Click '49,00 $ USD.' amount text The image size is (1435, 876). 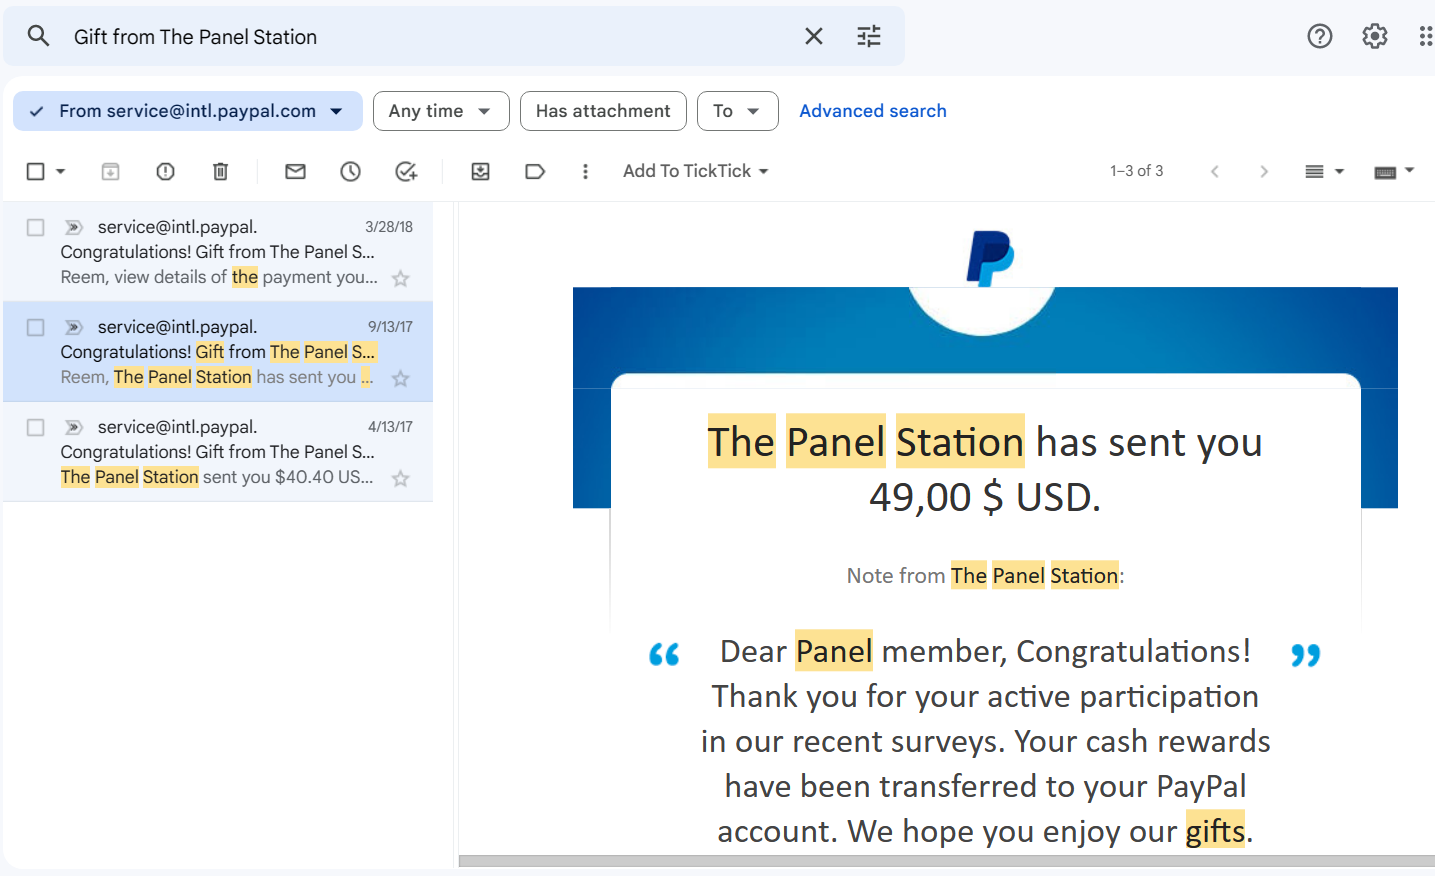click(985, 497)
